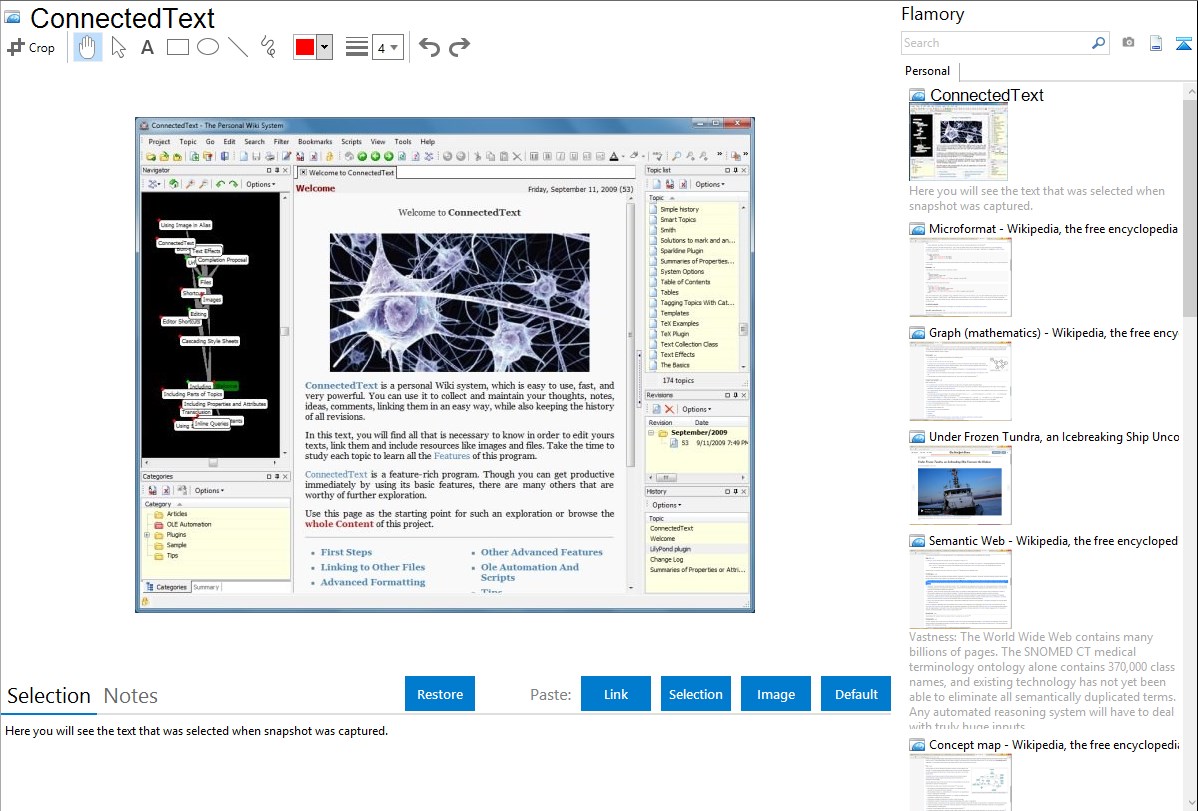The image size is (1198, 811).
Task: Click the Default paste button
Action: [x=856, y=694]
